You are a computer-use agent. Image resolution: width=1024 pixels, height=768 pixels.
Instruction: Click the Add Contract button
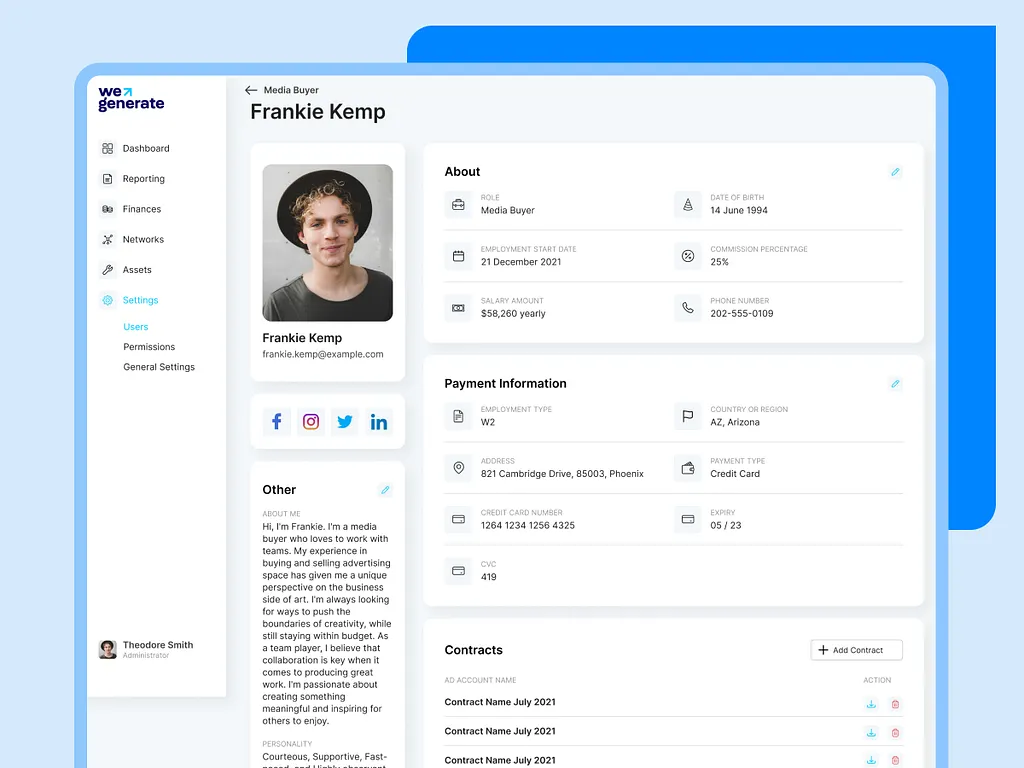point(856,650)
